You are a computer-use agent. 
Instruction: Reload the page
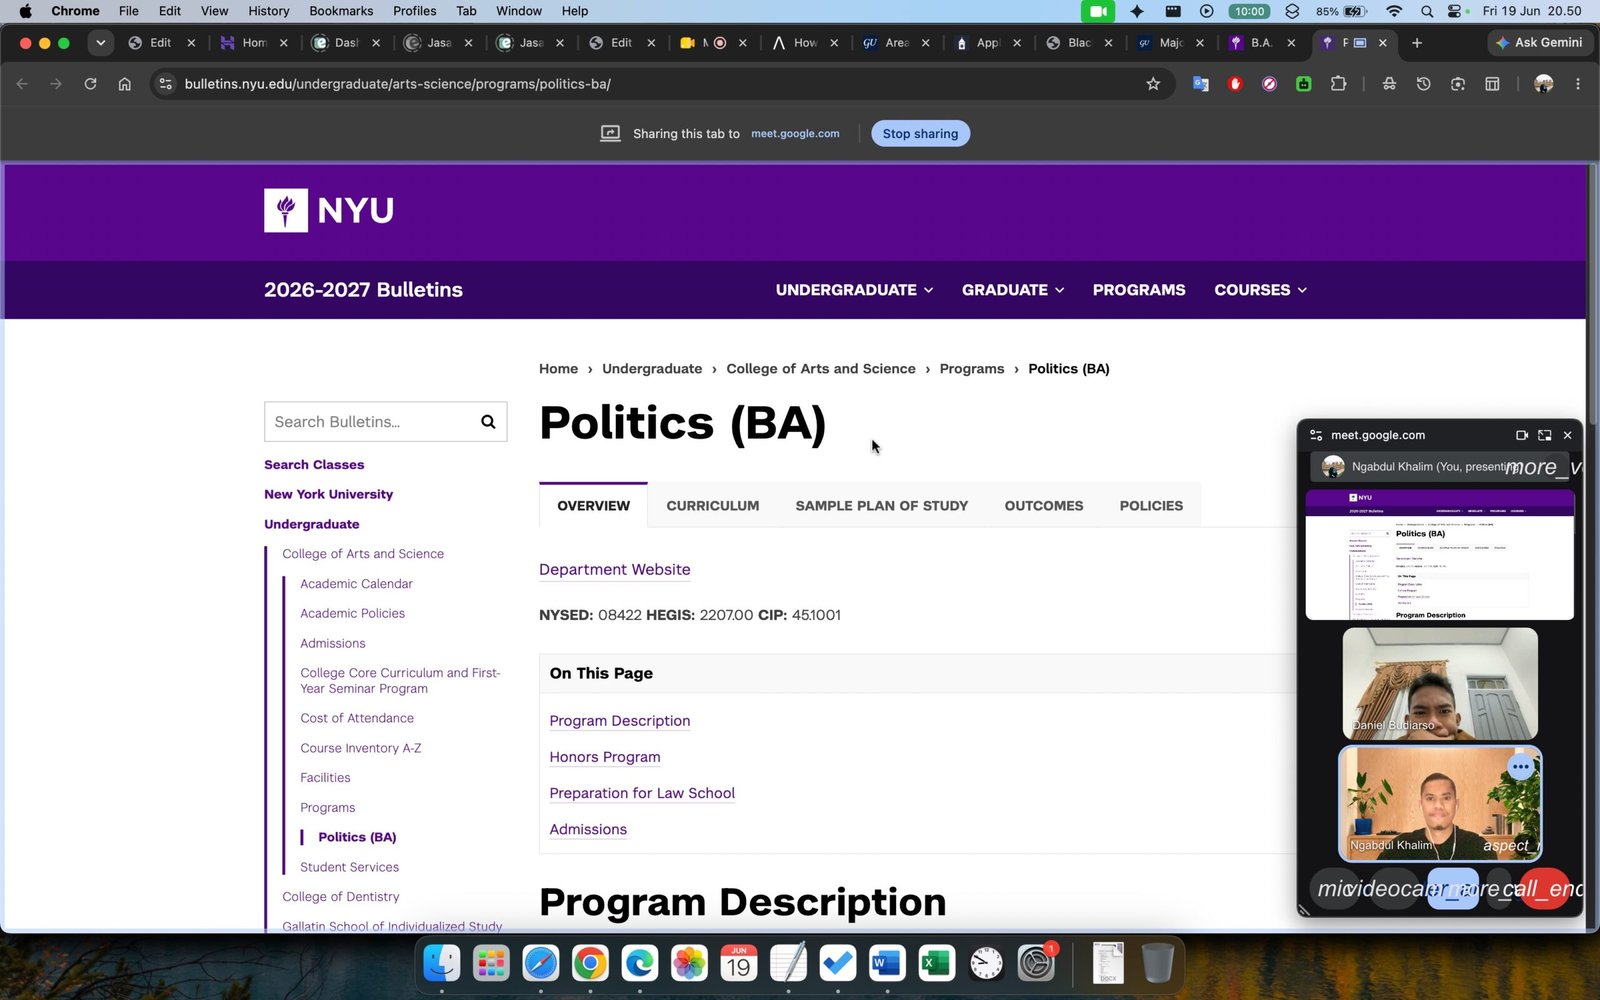coord(90,84)
